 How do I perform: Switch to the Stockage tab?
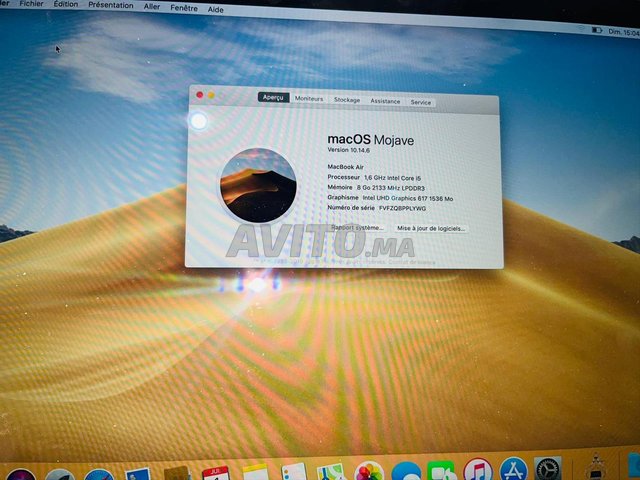point(347,101)
